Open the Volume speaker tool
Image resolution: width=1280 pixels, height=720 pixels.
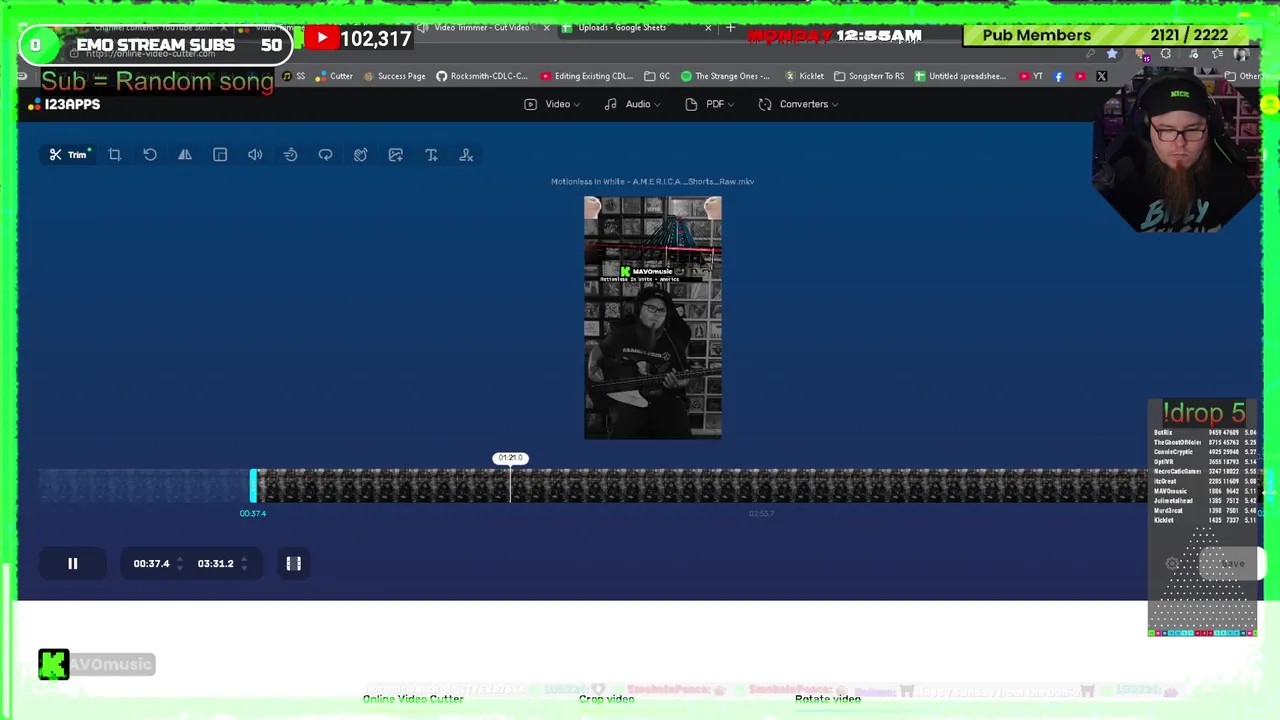(x=255, y=155)
